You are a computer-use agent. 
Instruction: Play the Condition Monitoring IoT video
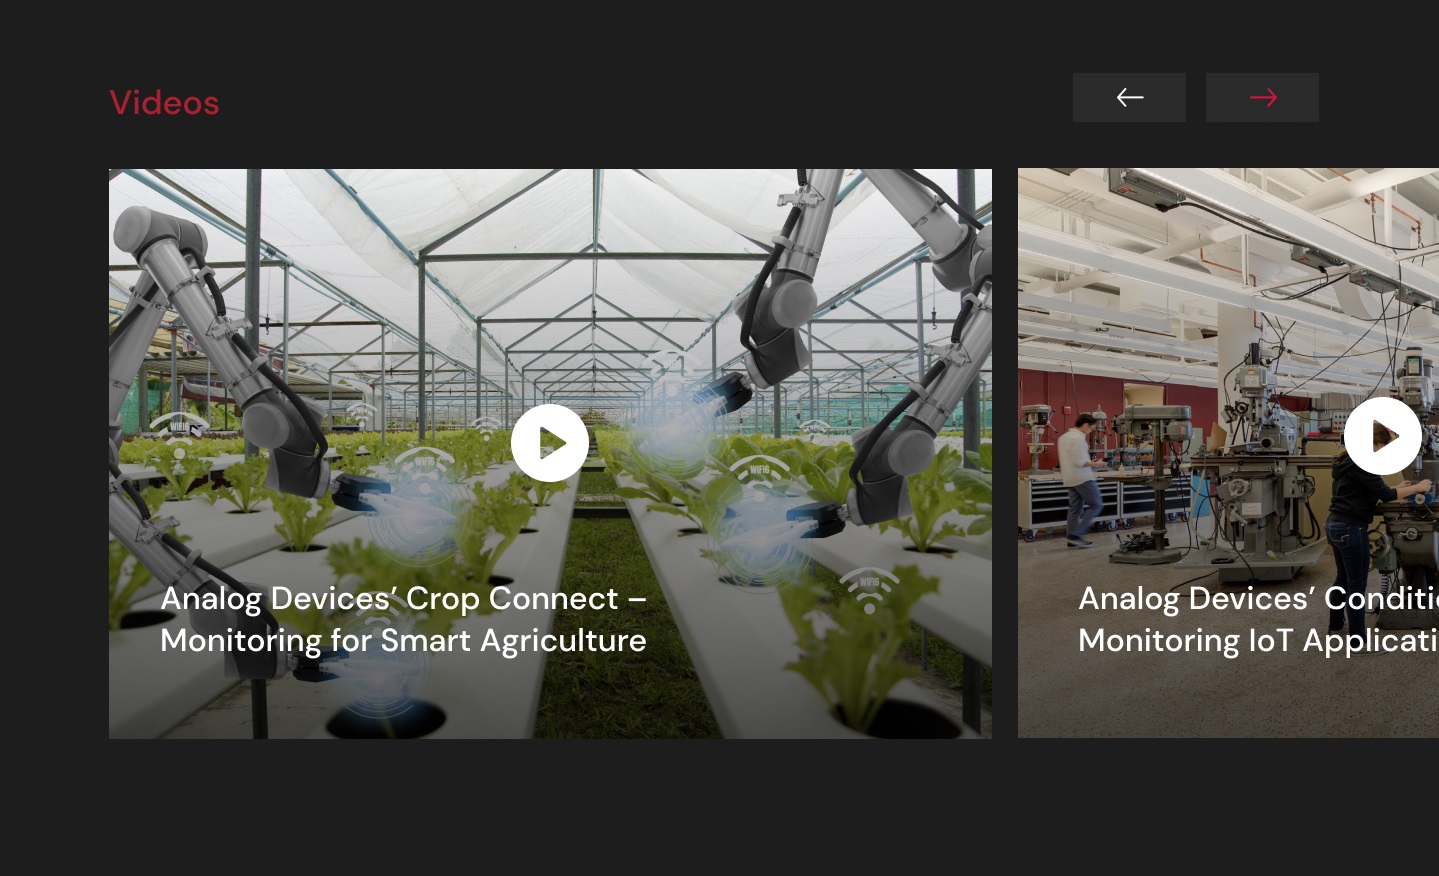pos(1382,436)
